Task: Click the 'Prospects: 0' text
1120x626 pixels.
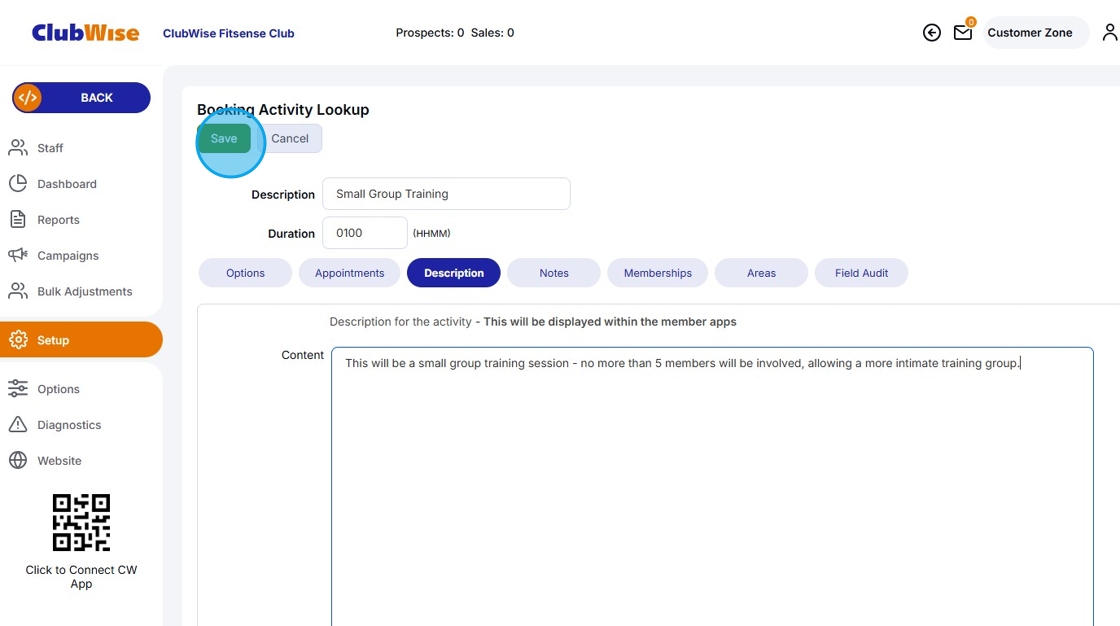Action: pos(430,33)
